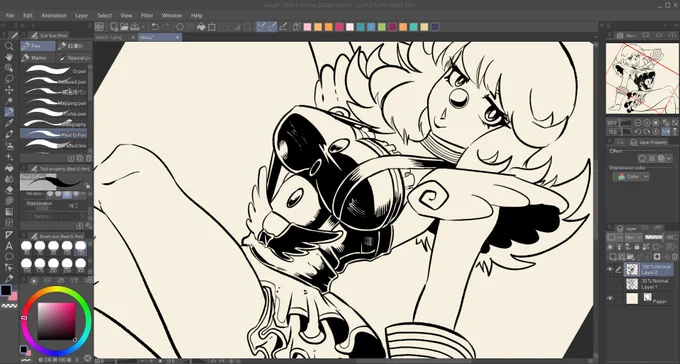Toggle snap to special ruler button

coord(272,27)
